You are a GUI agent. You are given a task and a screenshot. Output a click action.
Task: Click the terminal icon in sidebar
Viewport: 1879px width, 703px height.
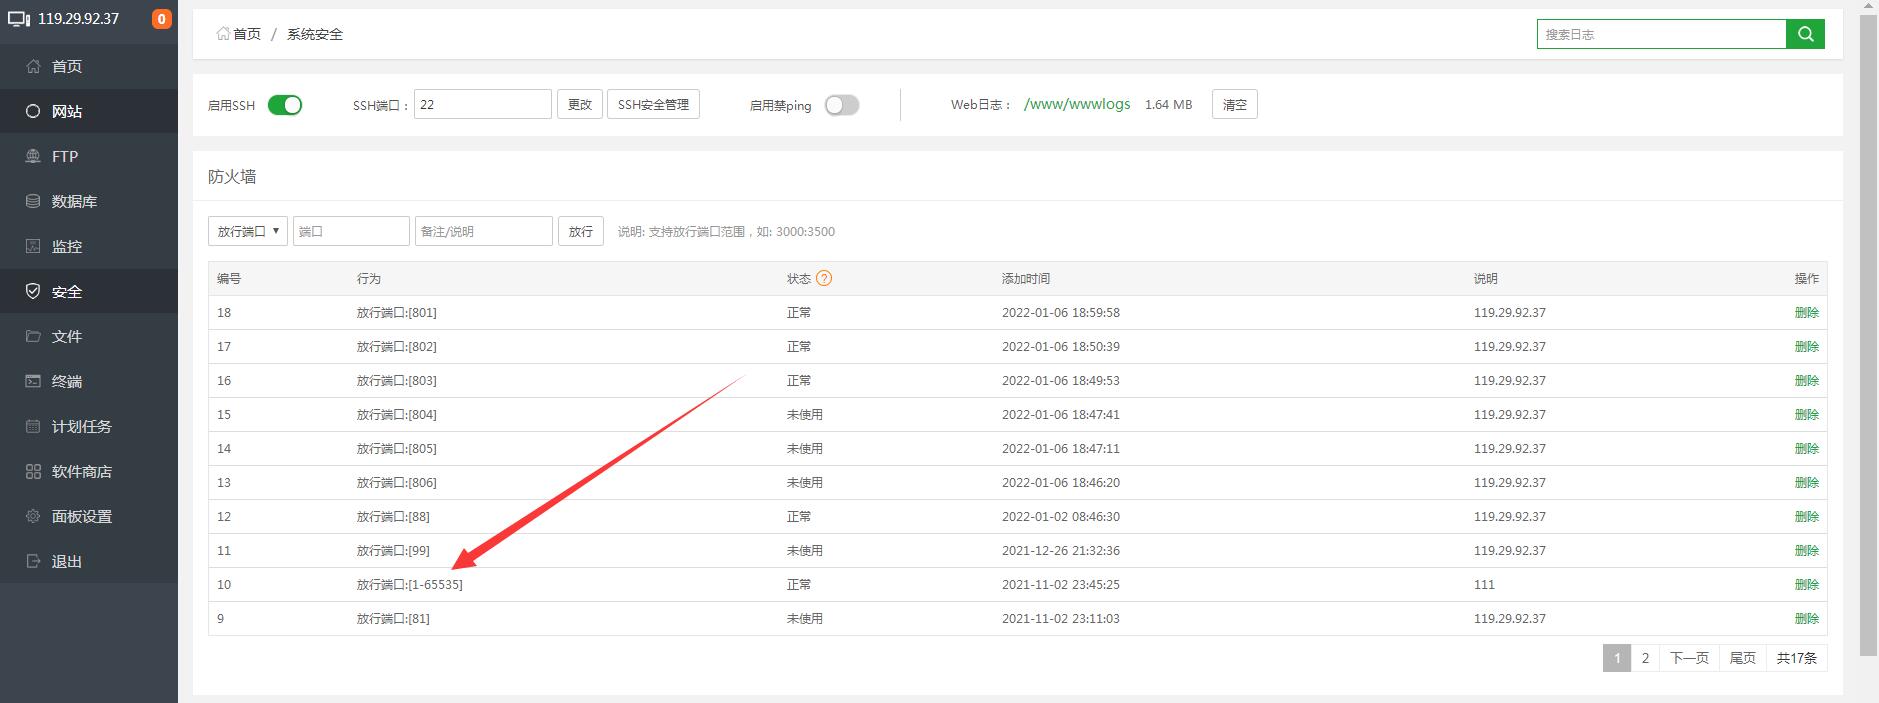[33, 381]
